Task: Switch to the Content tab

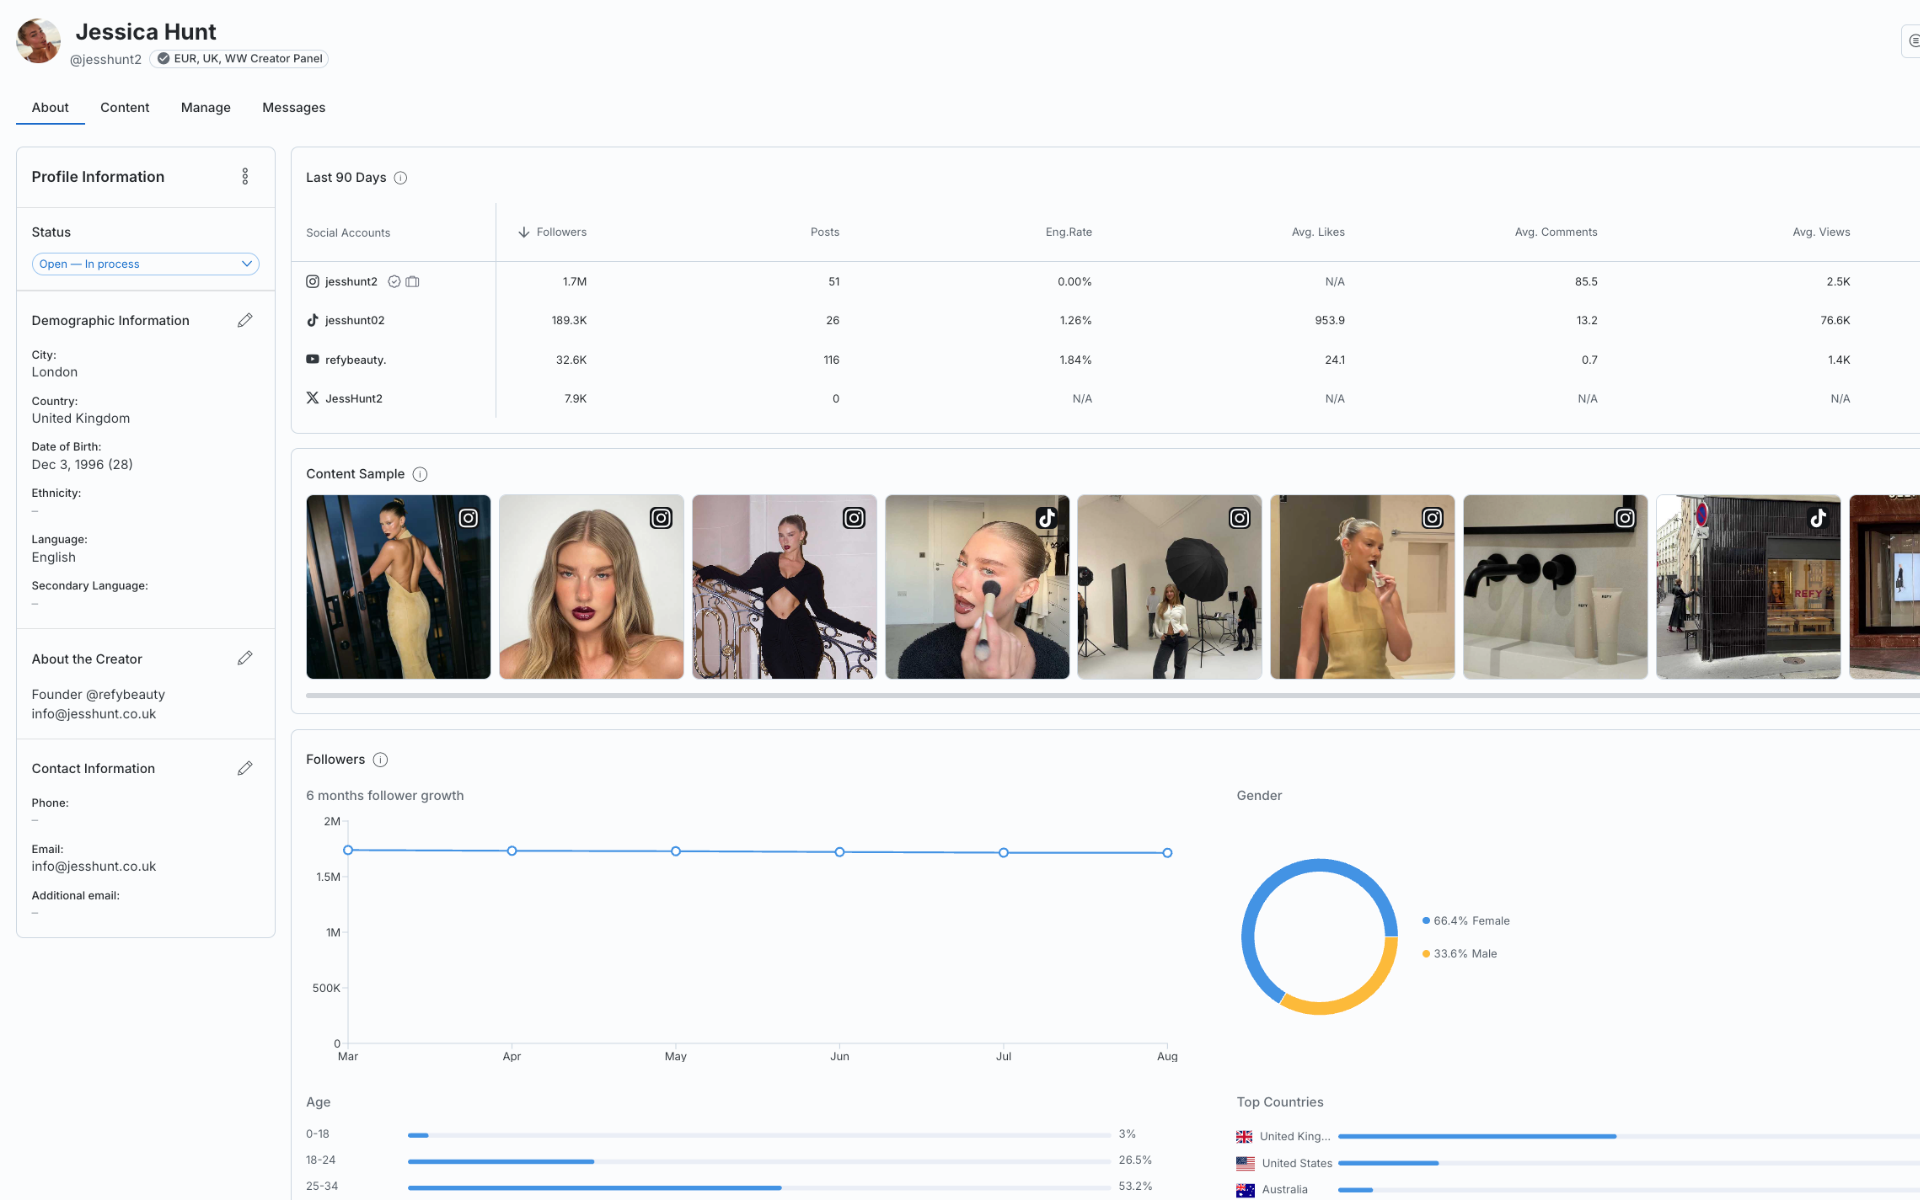Action: 124,107
